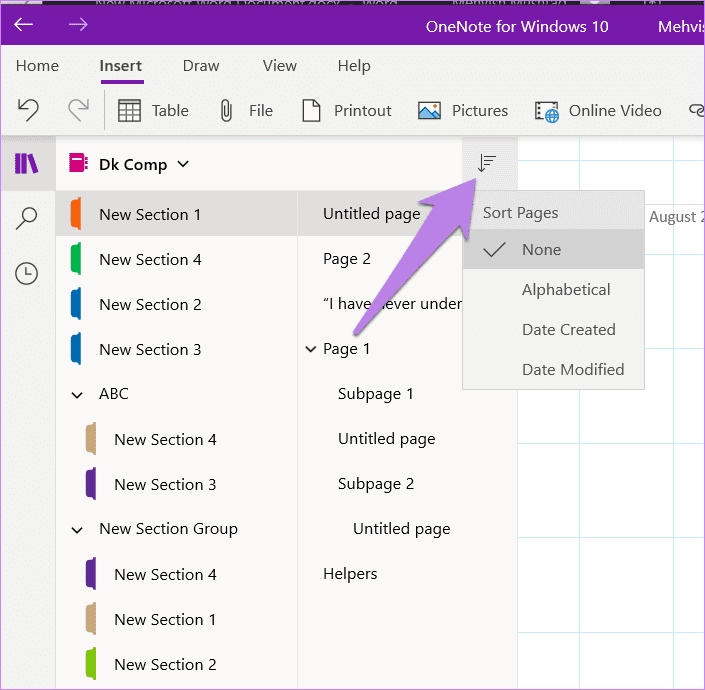Redo the last action

(x=78, y=110)
